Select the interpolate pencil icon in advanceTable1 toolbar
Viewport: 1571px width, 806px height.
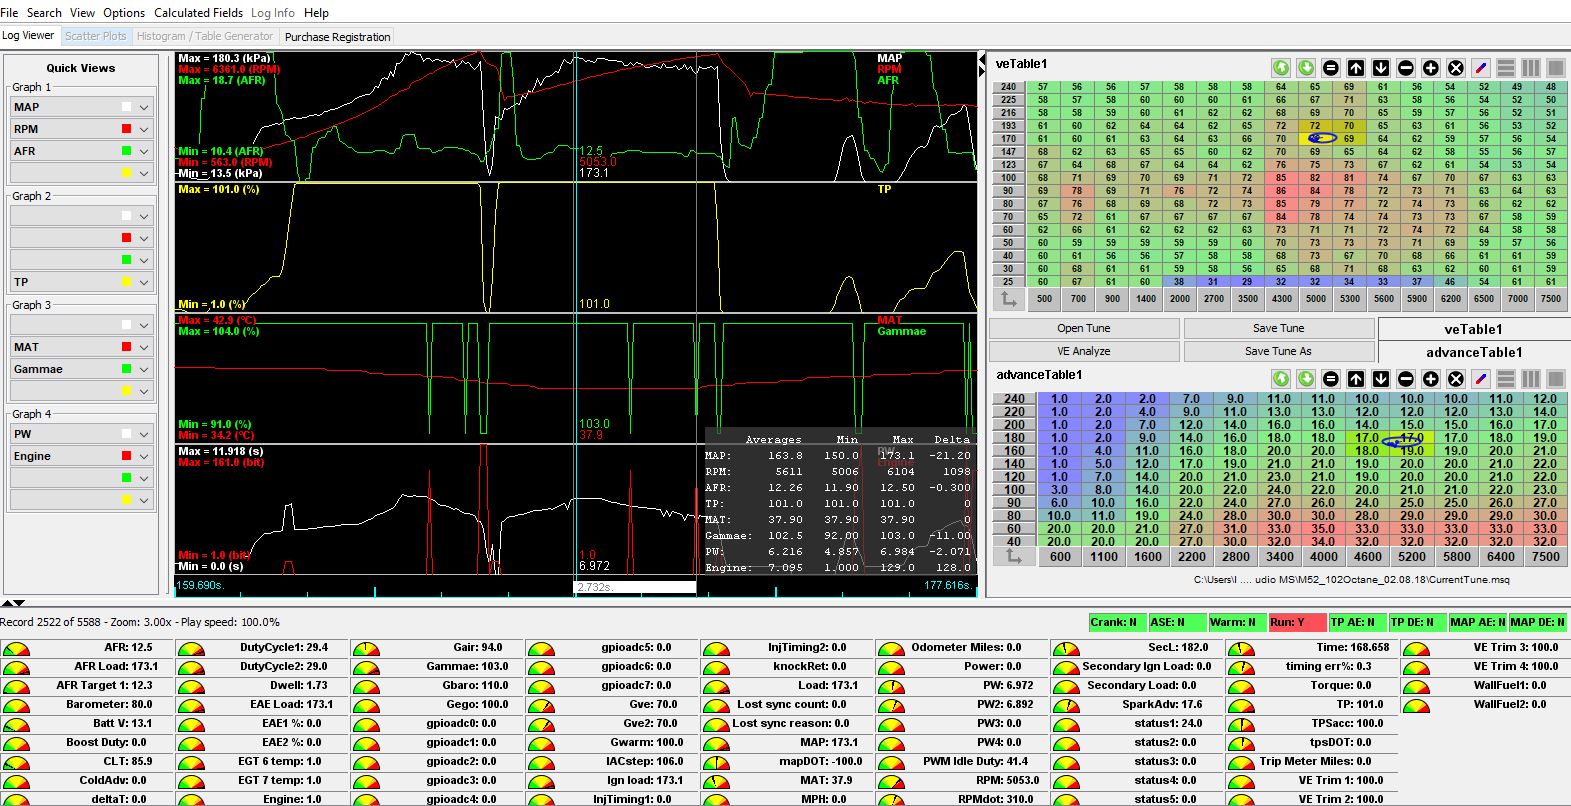[1481, 379]
